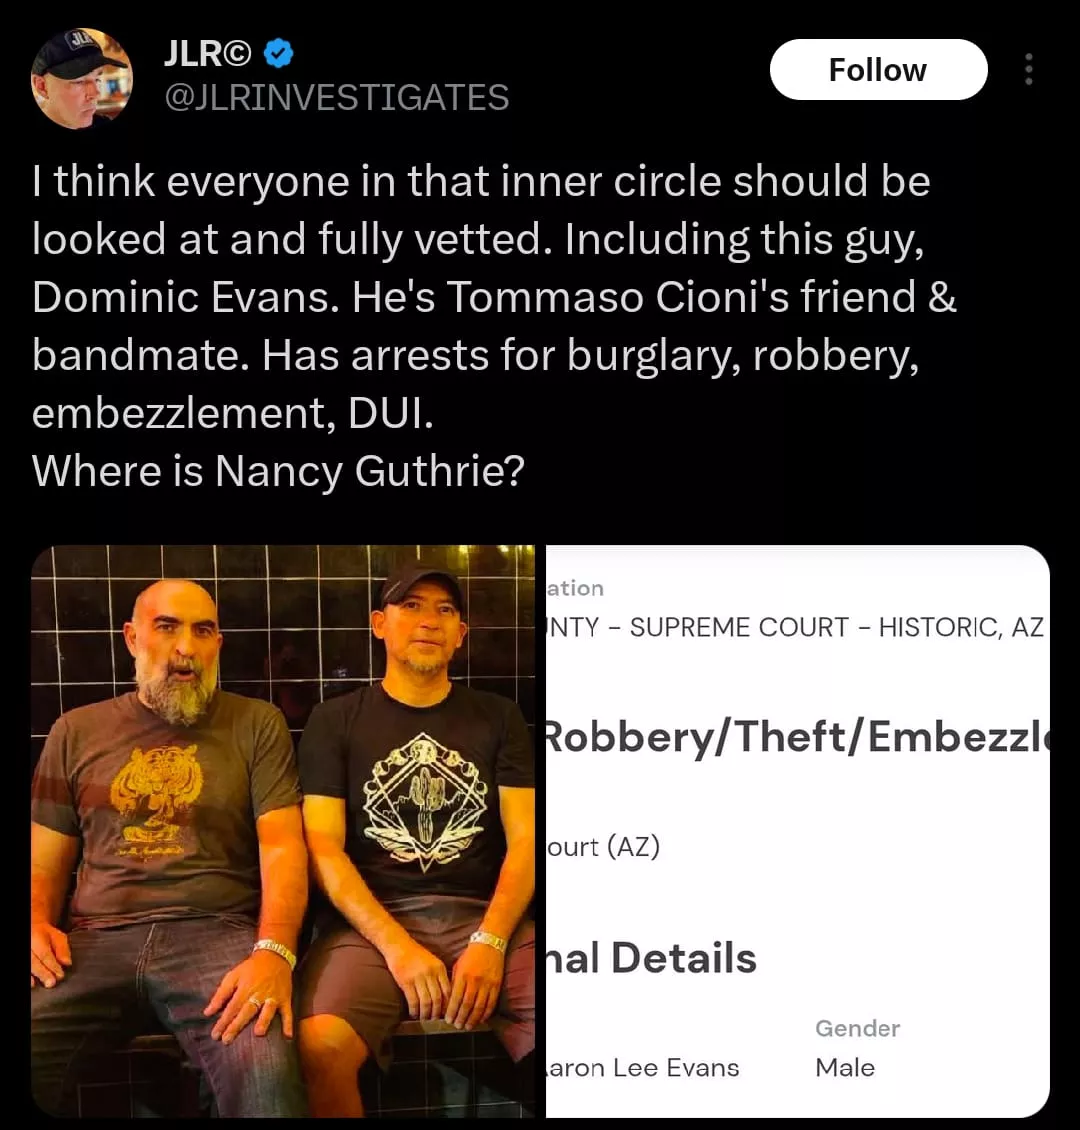Click the 'Male' value under Gender

(845, 1067)
